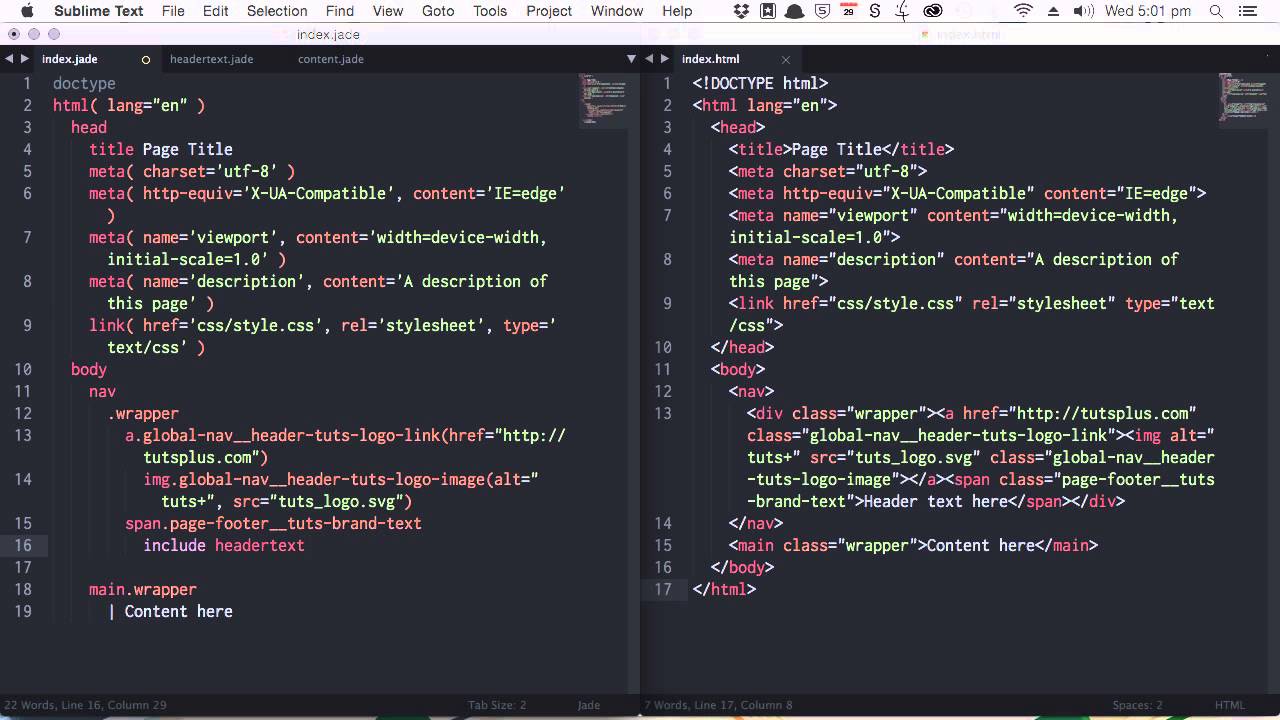The image size is (1280, 720).
Task: Open the Edit menu
Action: tap(215, 11)
